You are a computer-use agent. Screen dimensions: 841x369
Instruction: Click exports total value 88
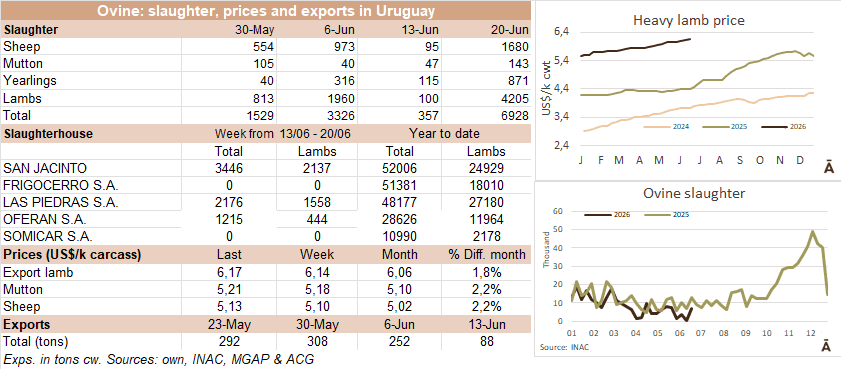pos(486,341)
